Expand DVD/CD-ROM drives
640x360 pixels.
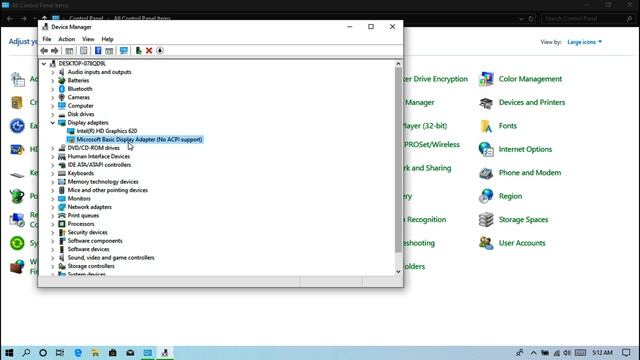[x=53, y=148]
